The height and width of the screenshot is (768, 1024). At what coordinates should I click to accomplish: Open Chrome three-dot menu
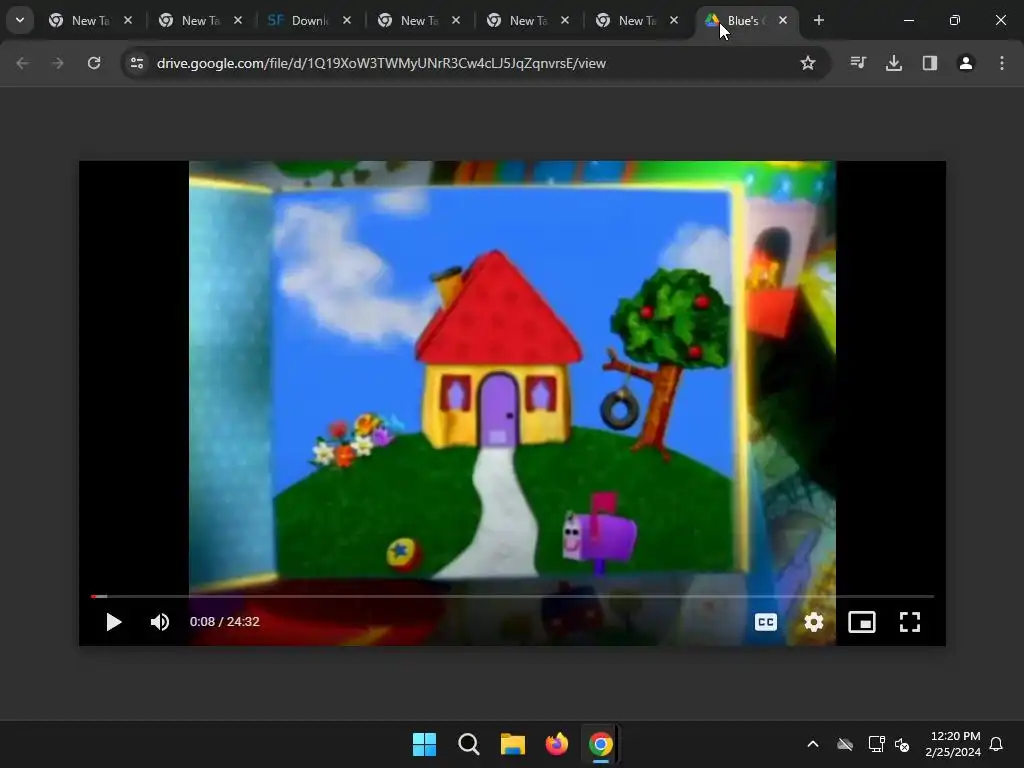(x=1002, y=63)
